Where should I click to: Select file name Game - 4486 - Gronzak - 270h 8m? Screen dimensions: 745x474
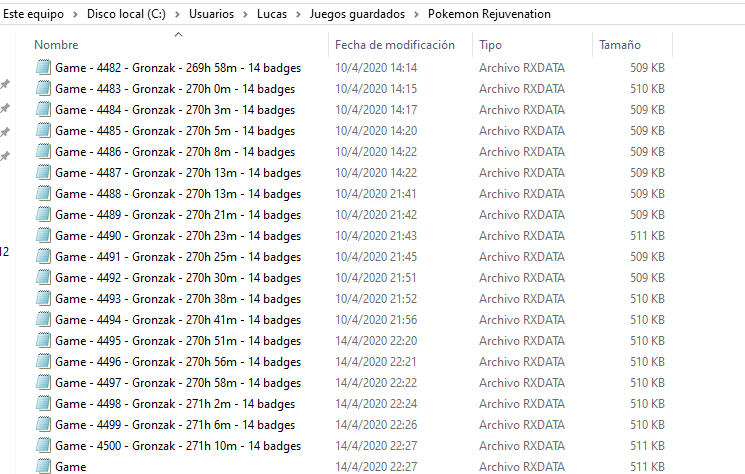coord(175,152)
